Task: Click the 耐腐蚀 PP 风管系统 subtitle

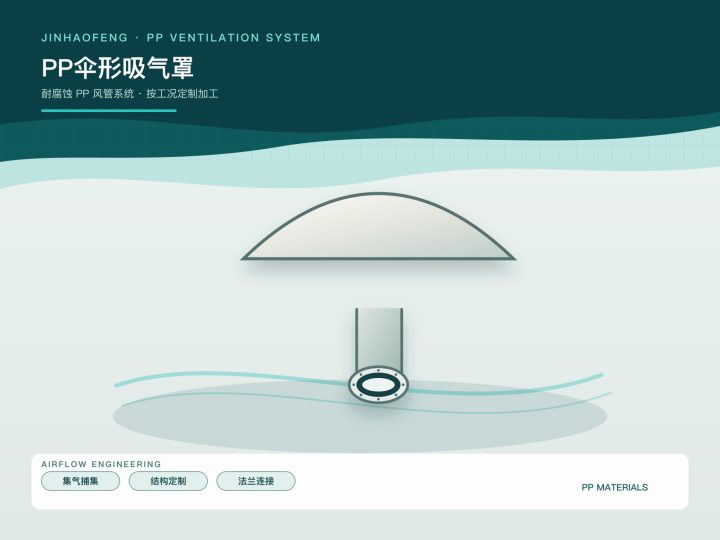Action: pyautogui.click(x=88, y=94)
